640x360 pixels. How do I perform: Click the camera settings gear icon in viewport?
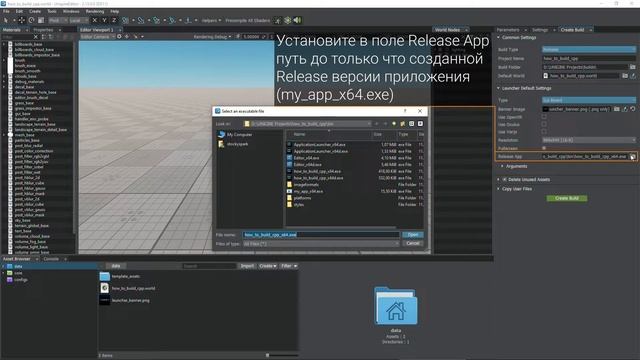pos(119,36)
